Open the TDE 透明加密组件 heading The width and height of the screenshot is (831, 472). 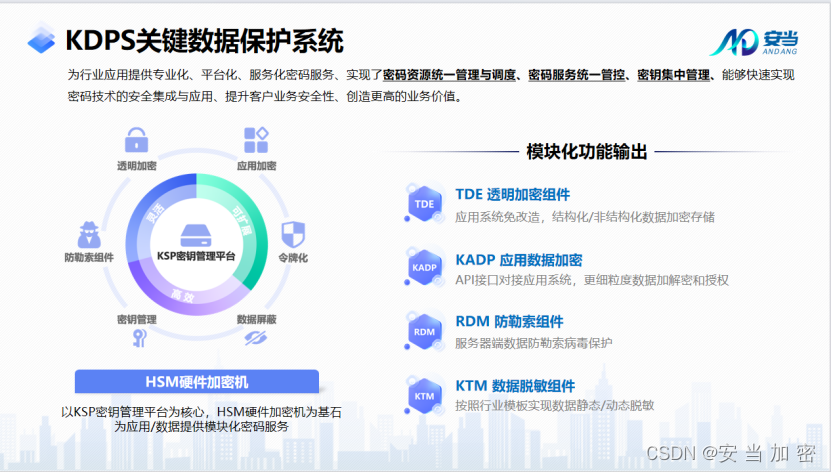pyautogui.click(x=512, y=194)
